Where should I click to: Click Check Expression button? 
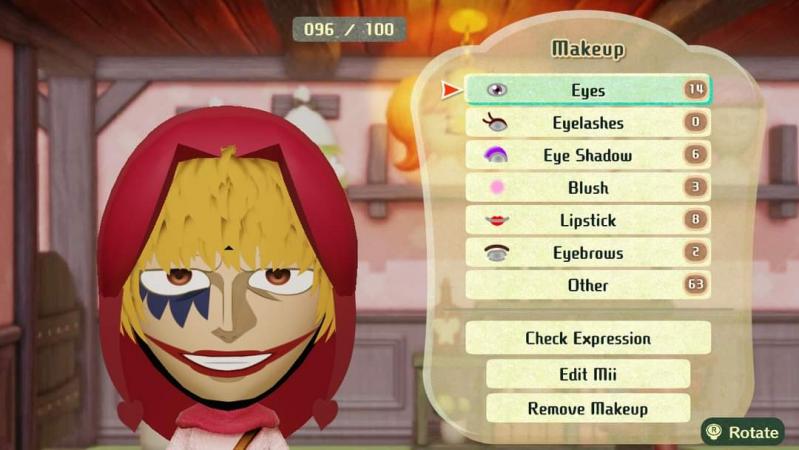pyautogui.click(x=588, y=338)
